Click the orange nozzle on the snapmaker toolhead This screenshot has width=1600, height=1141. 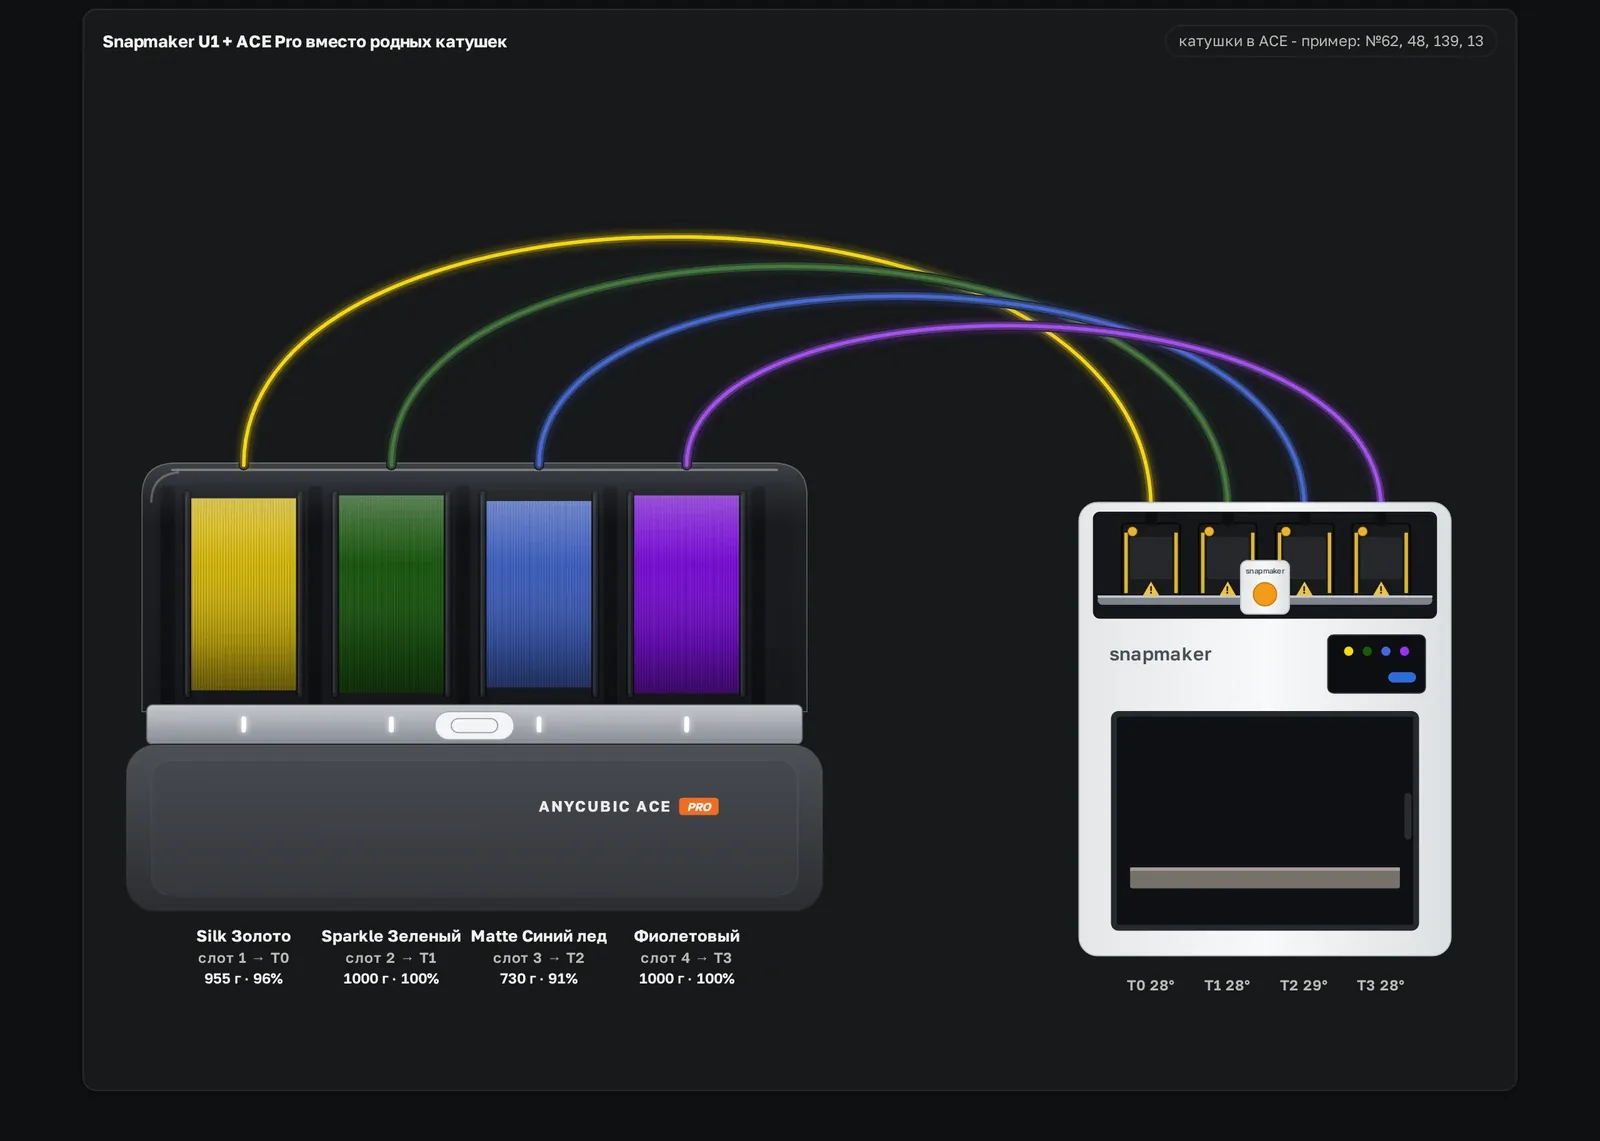[x=1265, y=594]
